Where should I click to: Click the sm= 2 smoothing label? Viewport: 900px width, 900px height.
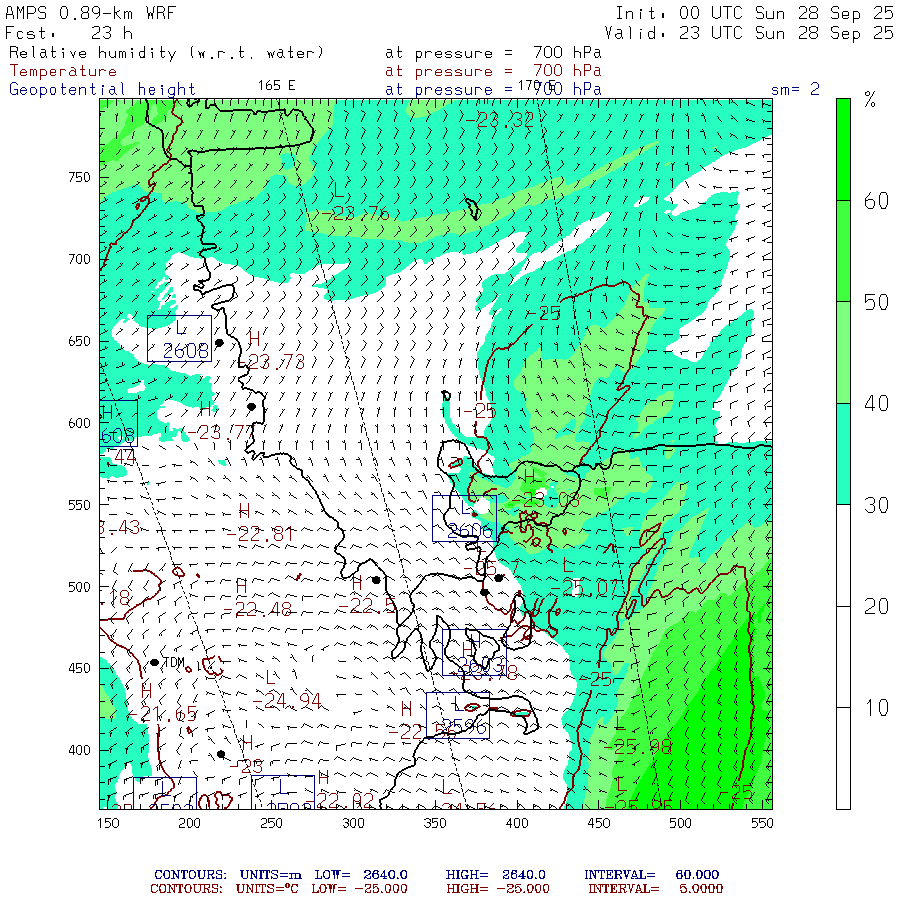[795, 89]
